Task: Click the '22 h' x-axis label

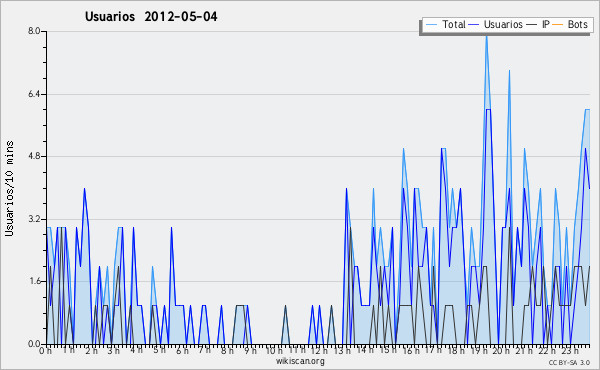Action: pos(547,351)
